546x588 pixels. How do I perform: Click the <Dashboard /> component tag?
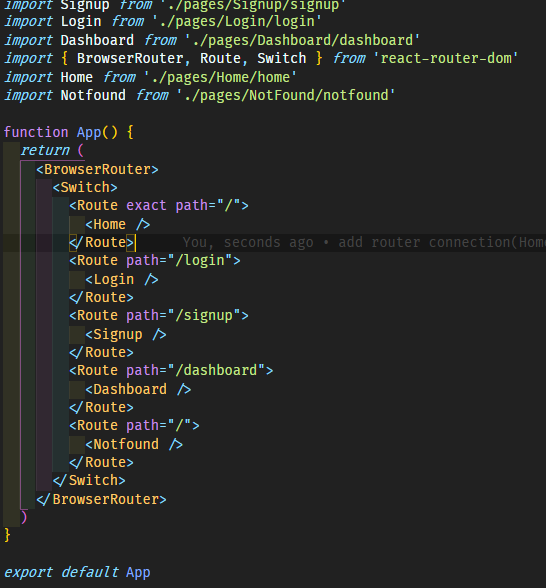pos(138,389)
